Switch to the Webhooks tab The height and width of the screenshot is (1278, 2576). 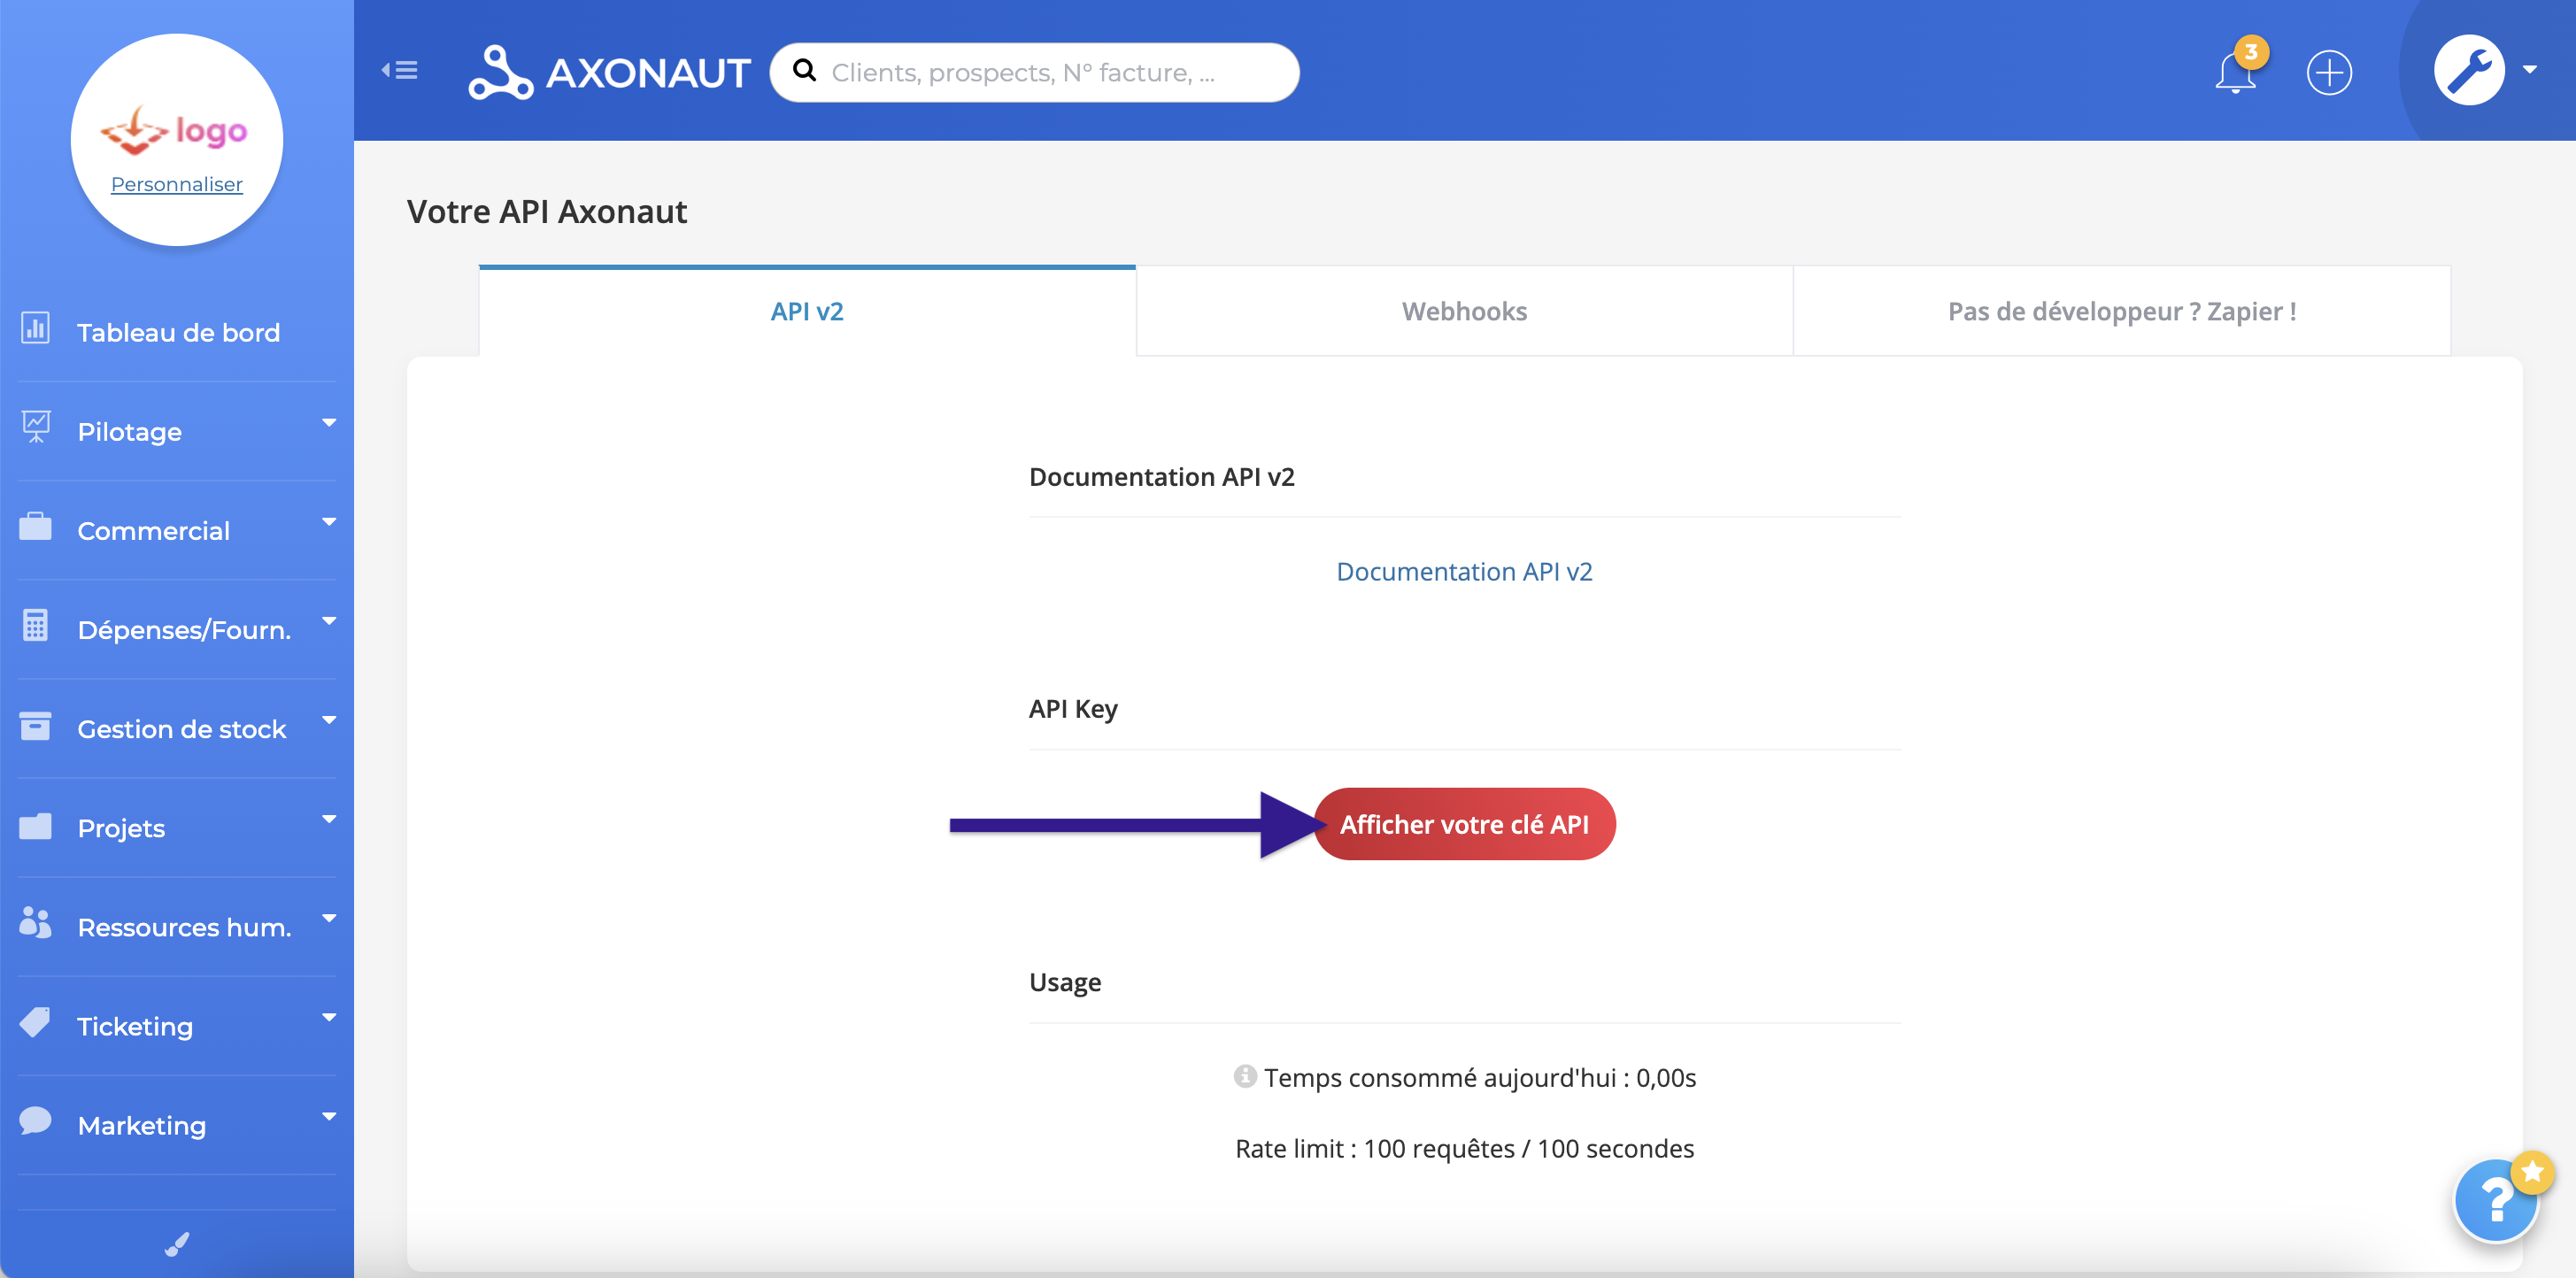coord(1464,311)
